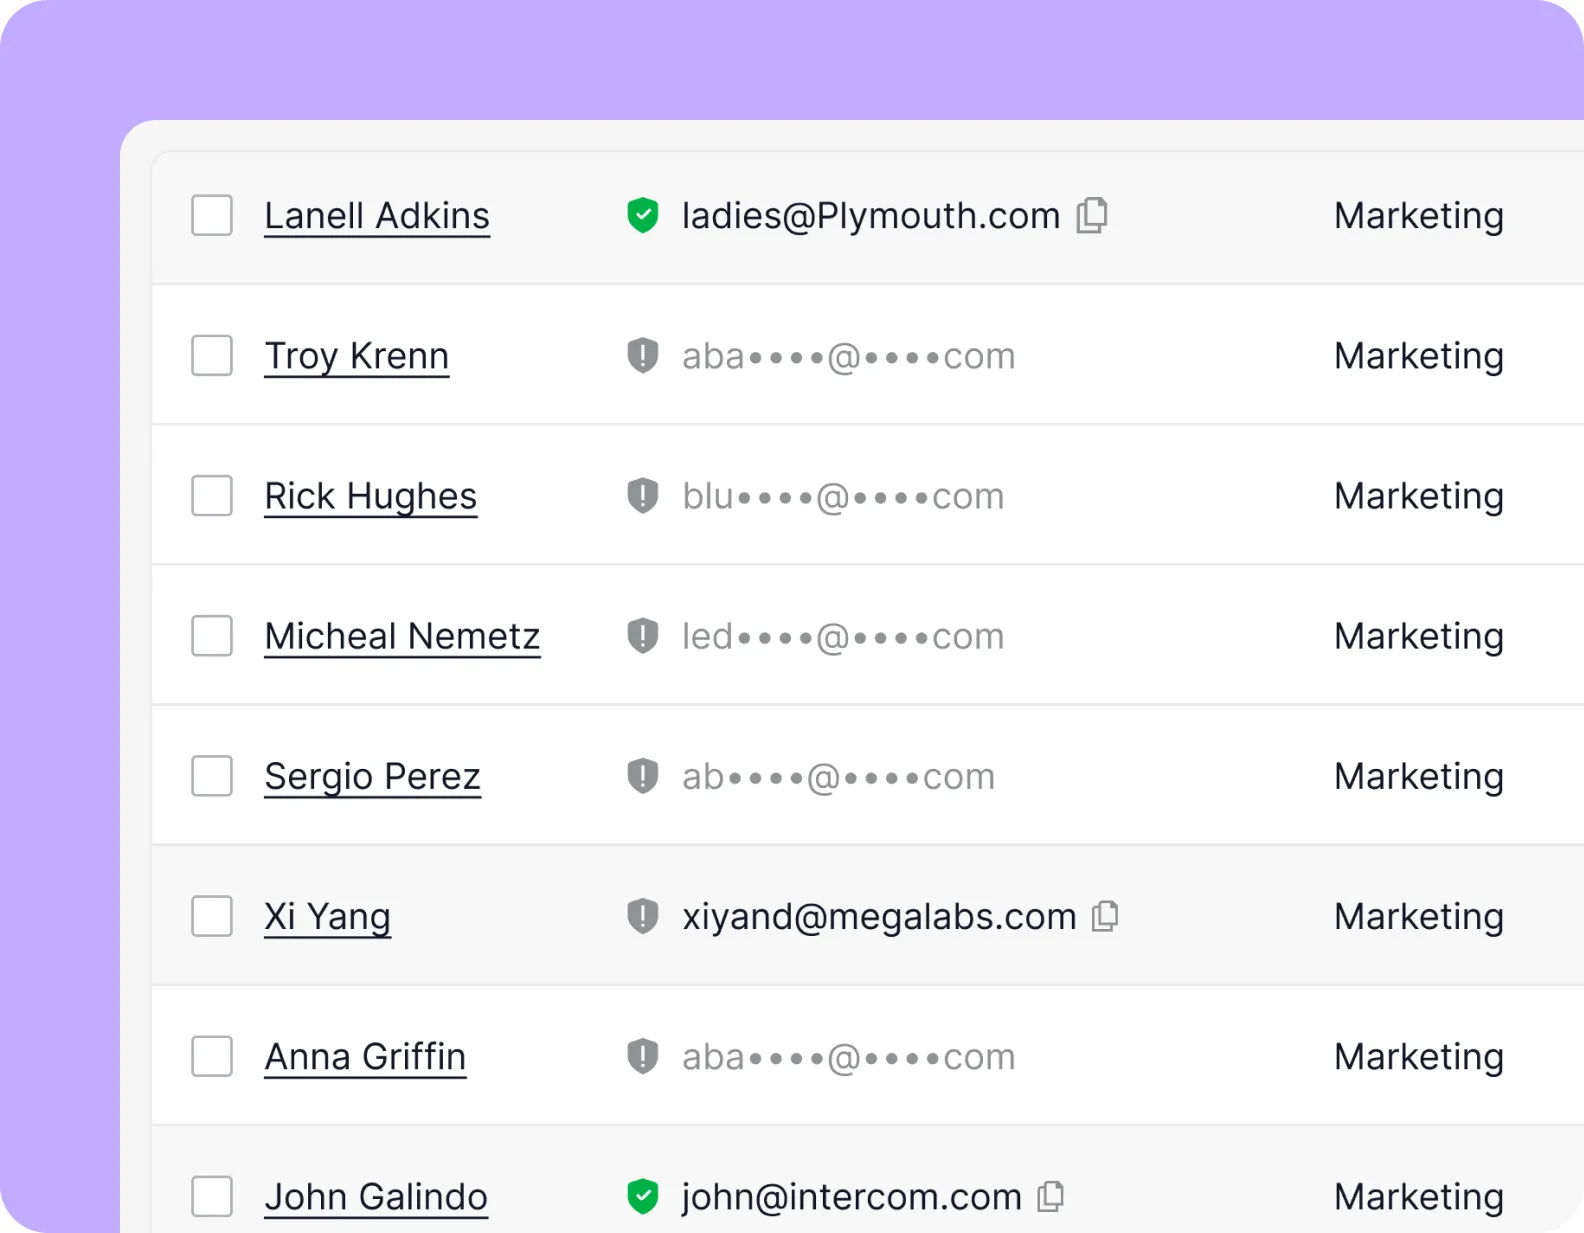Open Troy Krenn's contact profile
Image resolution: width=1584 pixels, height=1233 pixels.
(356, 356)
